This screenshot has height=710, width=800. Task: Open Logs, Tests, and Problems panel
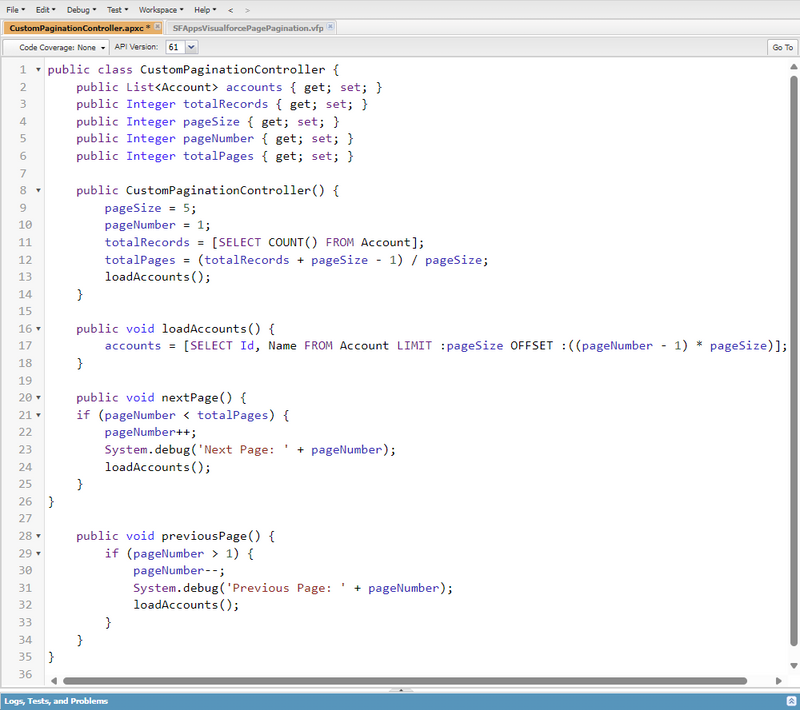pyautogui.click(x=56, y=701)
